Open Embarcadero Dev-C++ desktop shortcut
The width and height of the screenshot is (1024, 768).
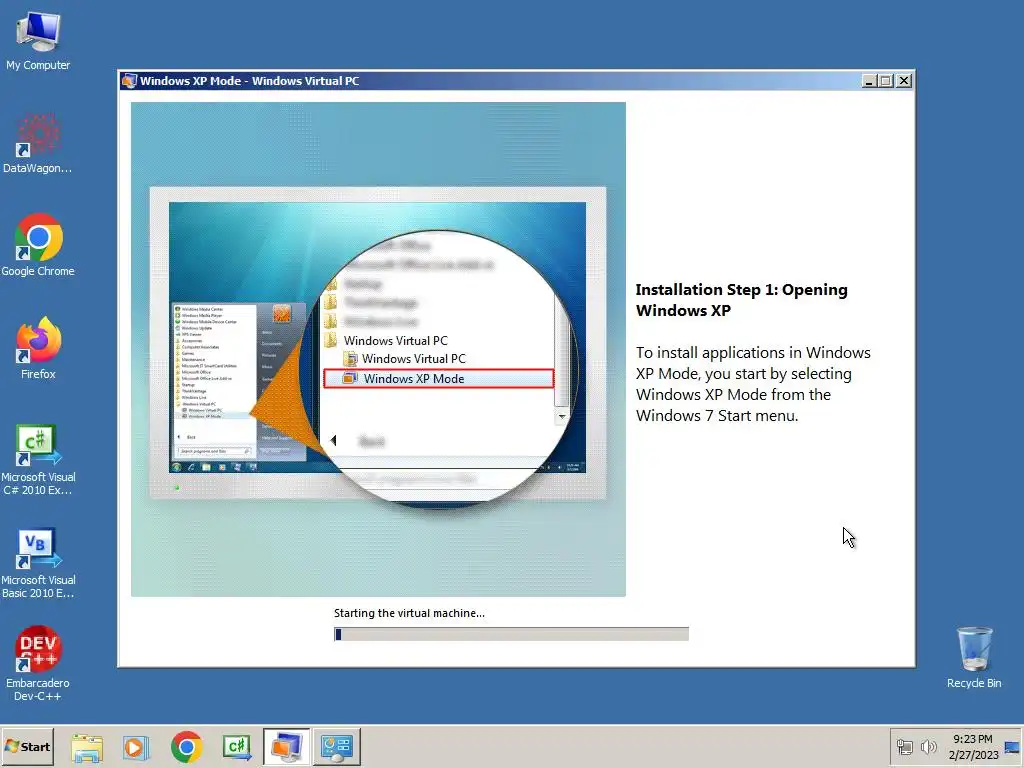pyautogui.click(x=38, y=664)
